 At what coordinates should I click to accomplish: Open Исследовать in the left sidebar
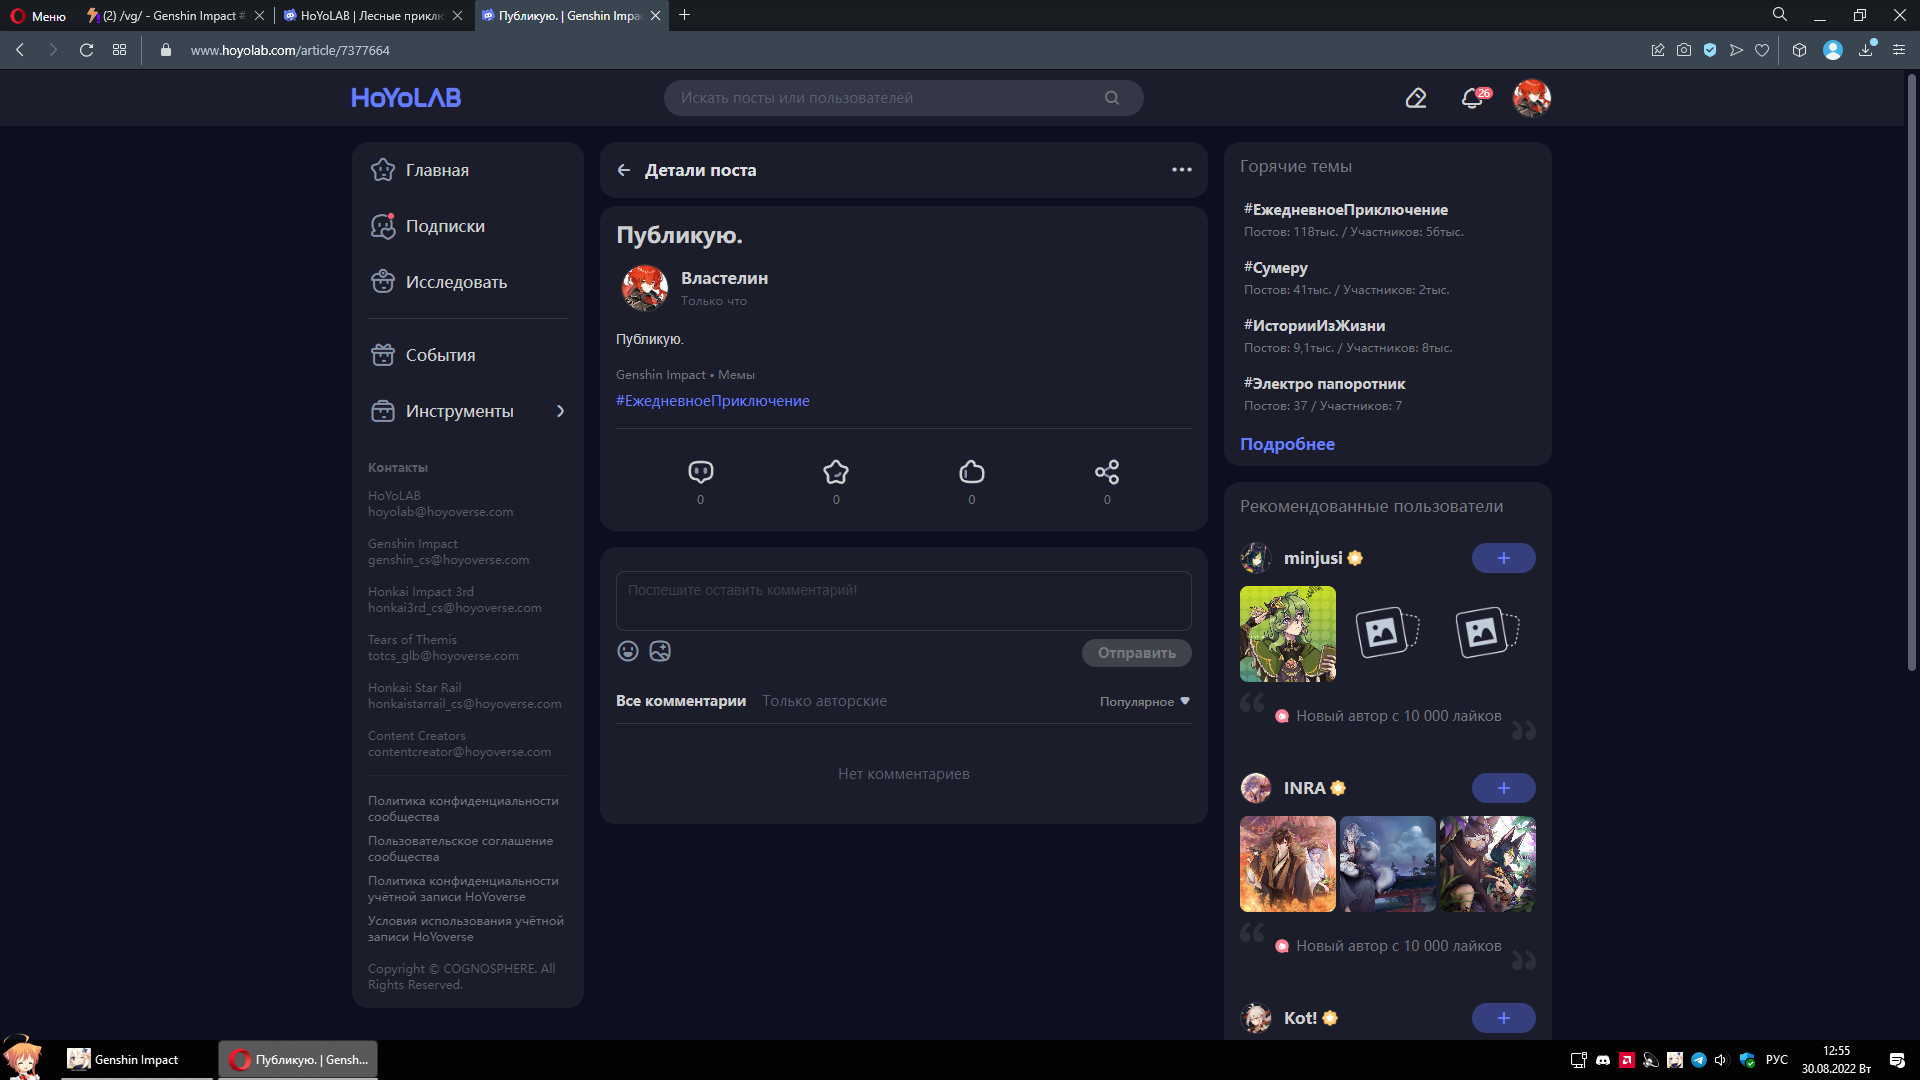pyautogui.click(x=456, y=282)
